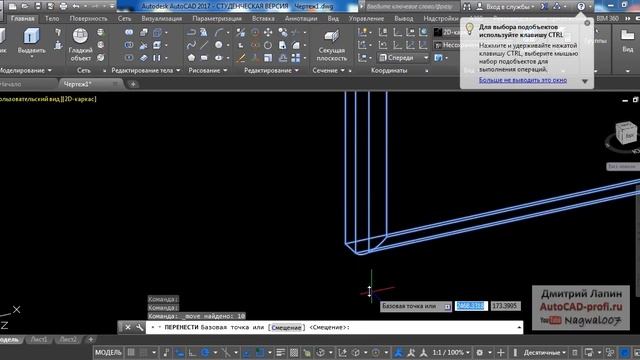
Task: Switch to the Начало document tab
Action: tap(11, 84)
